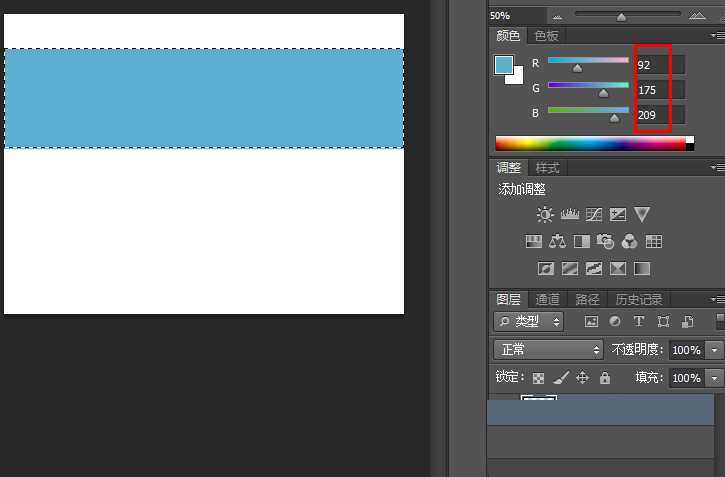The height and width of the screenshot is (477, 725).
Task: Filter layers by adjustment layers icon
Action: (x=615, y=321)
